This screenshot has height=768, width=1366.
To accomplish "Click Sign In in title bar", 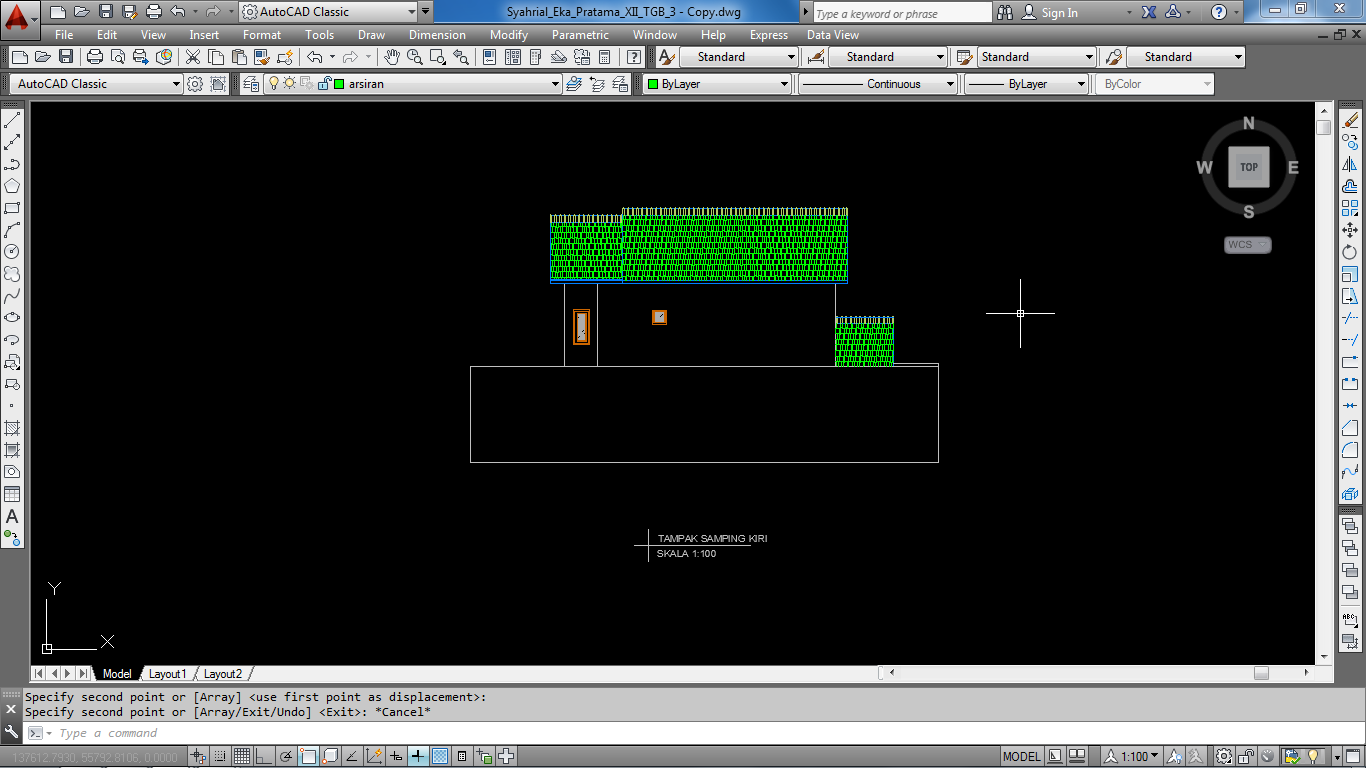I will click(1060, 13).
